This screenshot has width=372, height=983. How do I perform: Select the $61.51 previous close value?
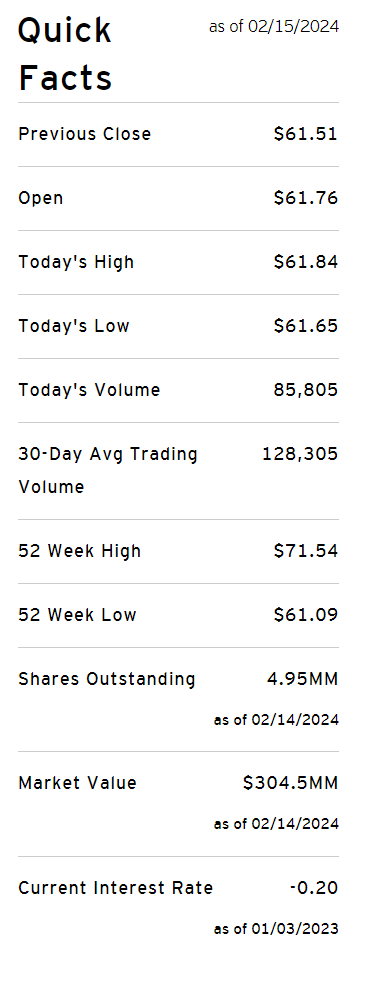pos(306,134)
